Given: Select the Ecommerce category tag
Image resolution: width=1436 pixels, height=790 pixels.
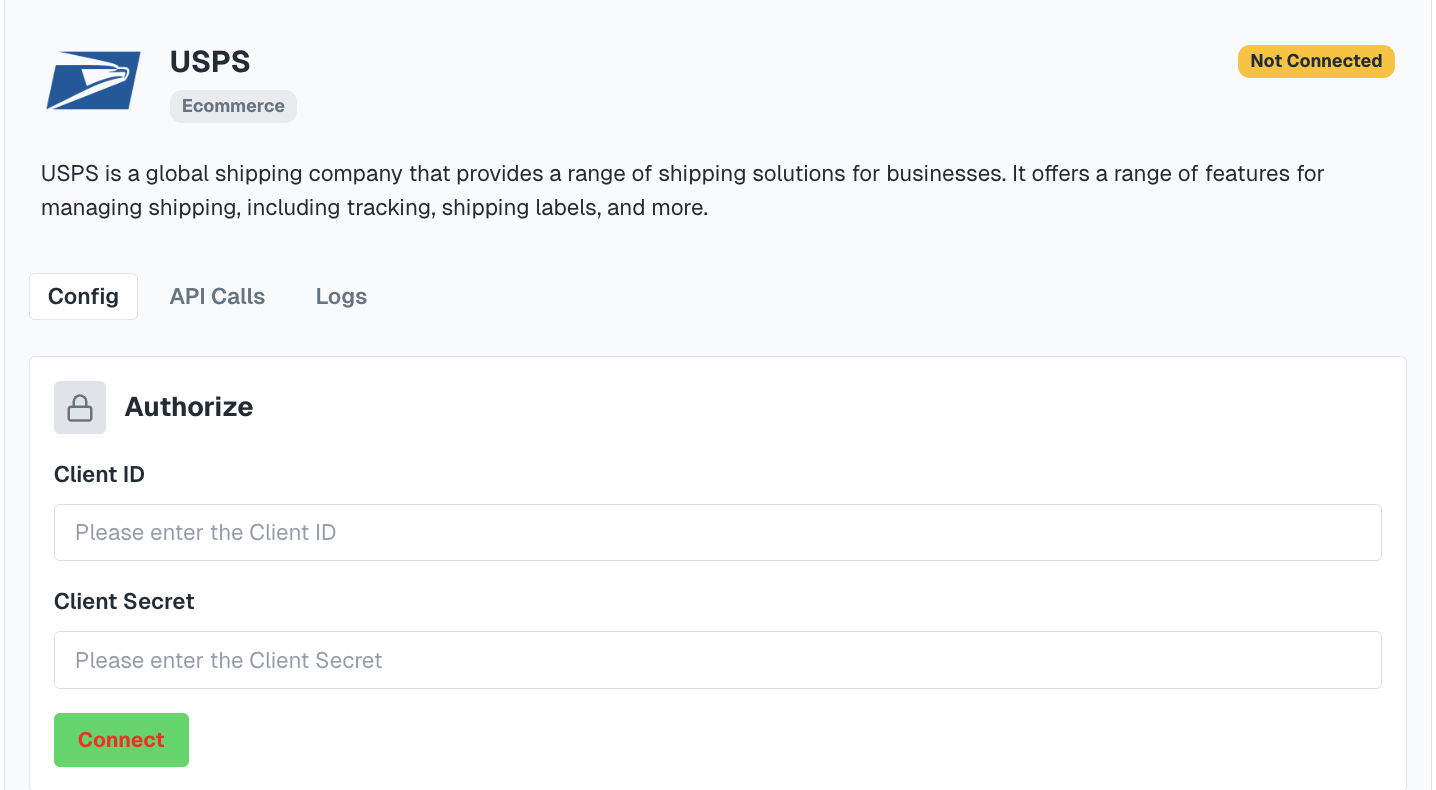Looking at the screenshot, I should click(233, 106).
